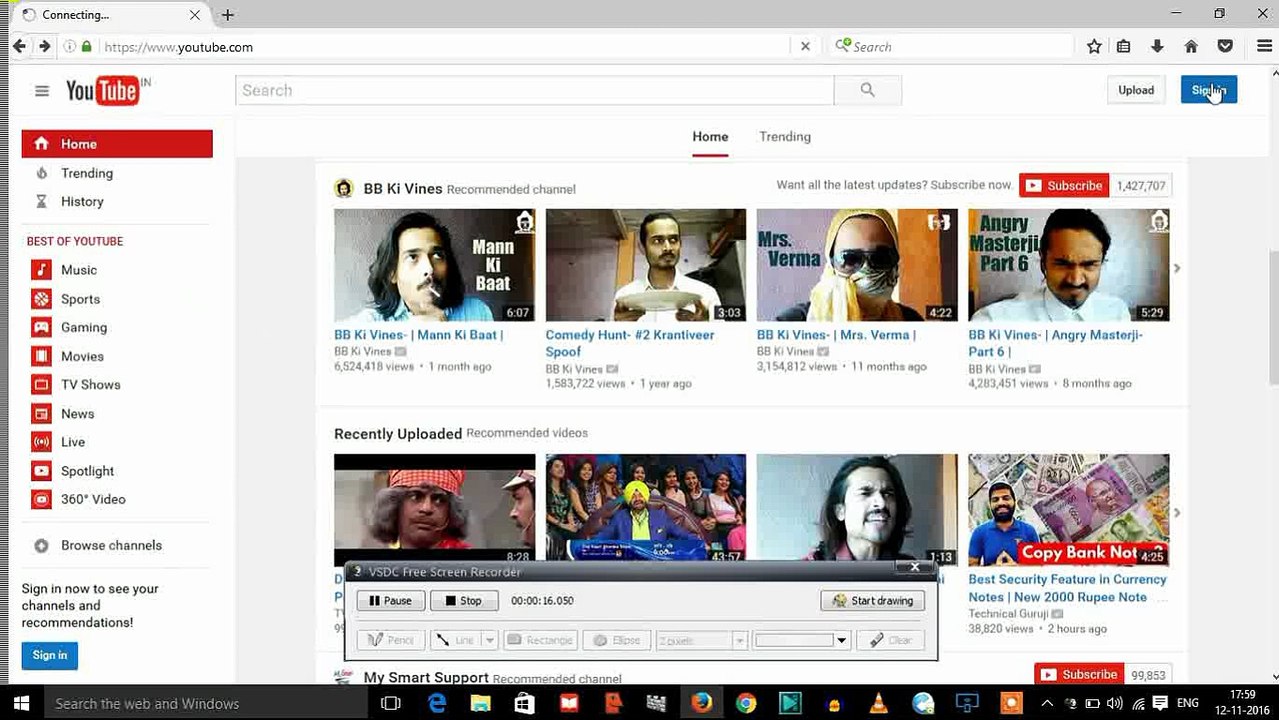Viewport: 1279px width, 720px height.
Task: Click the Connecting... browser tab
Action: [x=109, y=15]
